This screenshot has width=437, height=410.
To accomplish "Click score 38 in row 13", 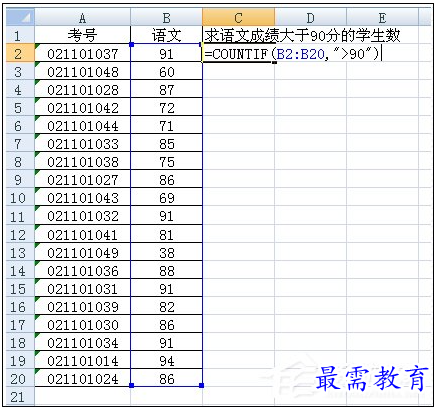I will coord(166,252).
